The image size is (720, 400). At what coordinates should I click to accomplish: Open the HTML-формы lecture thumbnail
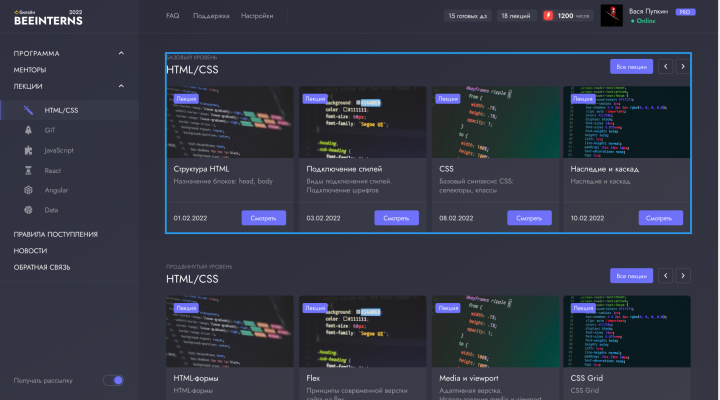click(230, 331)
